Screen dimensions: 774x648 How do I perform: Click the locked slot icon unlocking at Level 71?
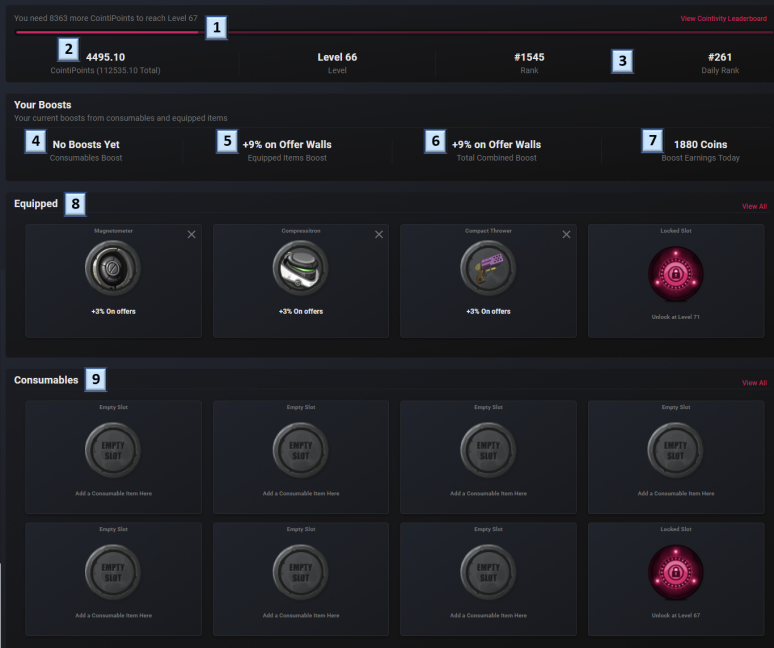click(x=676, y=273)
